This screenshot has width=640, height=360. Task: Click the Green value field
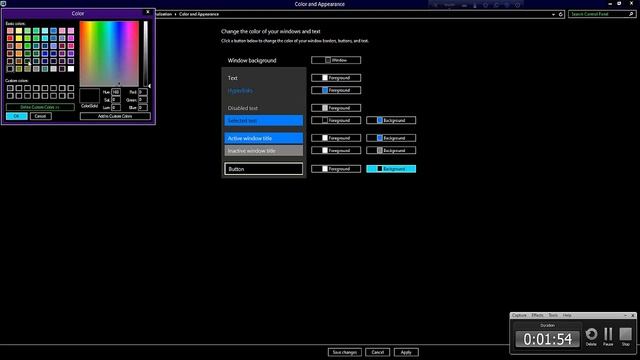point(143,100)
